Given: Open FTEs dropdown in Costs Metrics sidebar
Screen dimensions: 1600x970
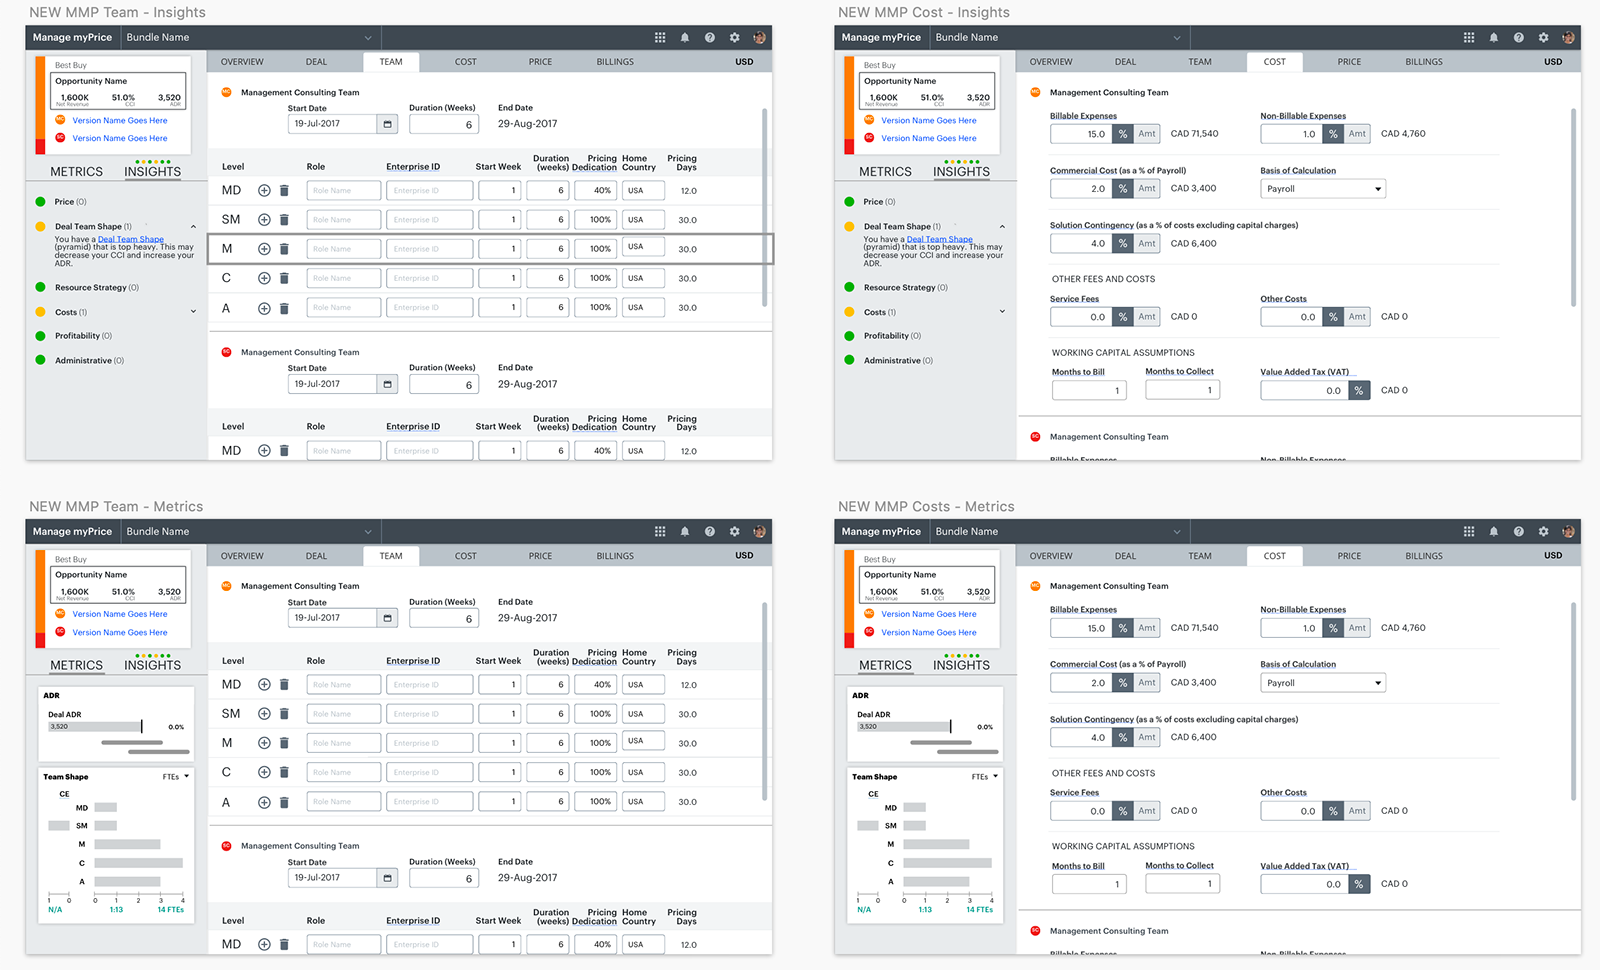Looking at the screenshot, I should [x=985, y=777].
